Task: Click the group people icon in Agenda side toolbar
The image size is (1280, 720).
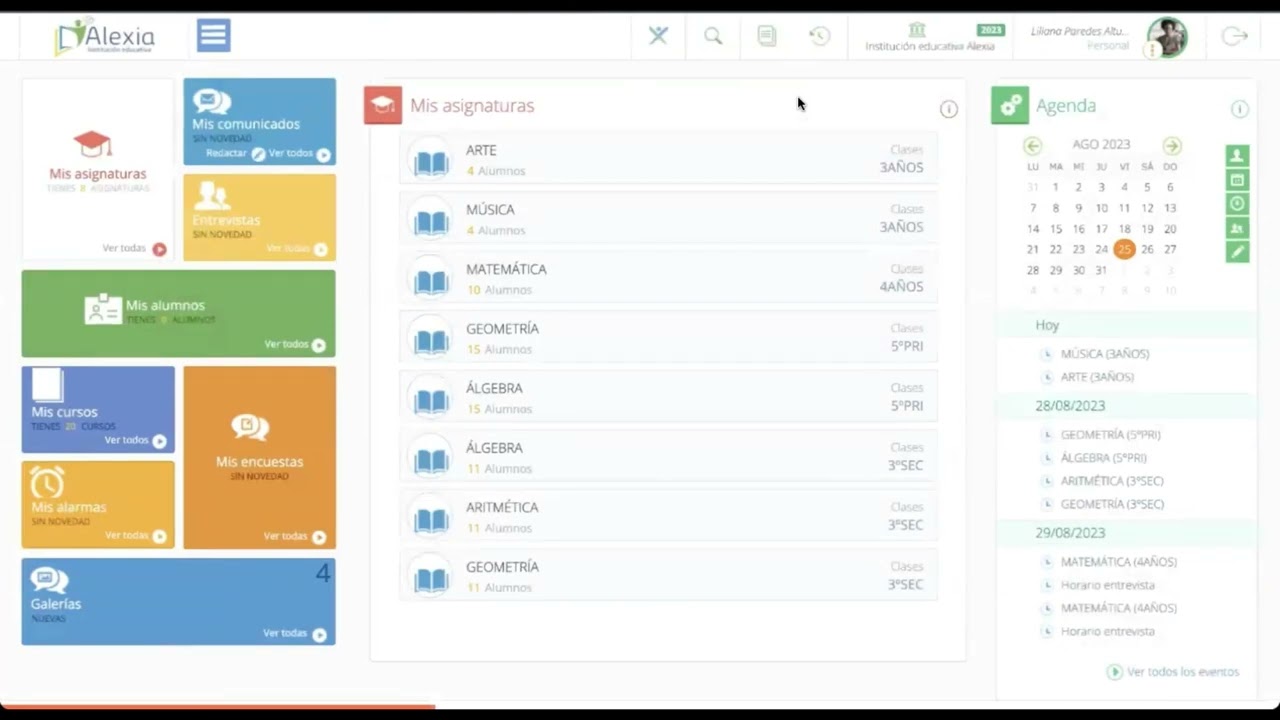Action: [1237, 228]
